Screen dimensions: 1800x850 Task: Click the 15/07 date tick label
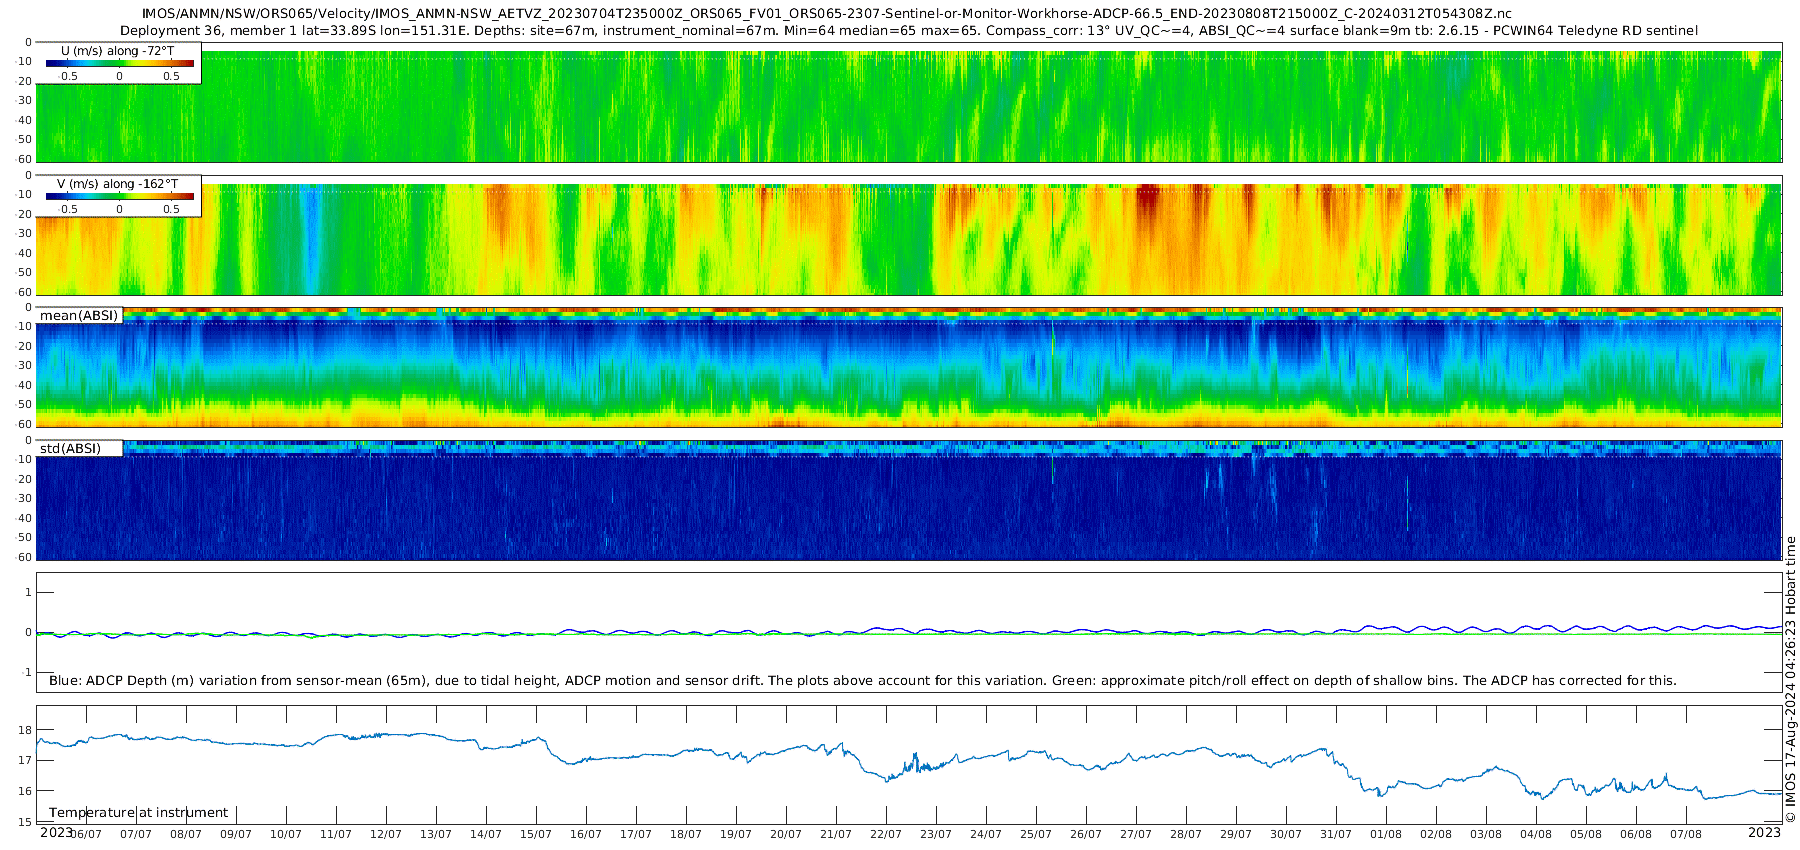tap(536, 834)
